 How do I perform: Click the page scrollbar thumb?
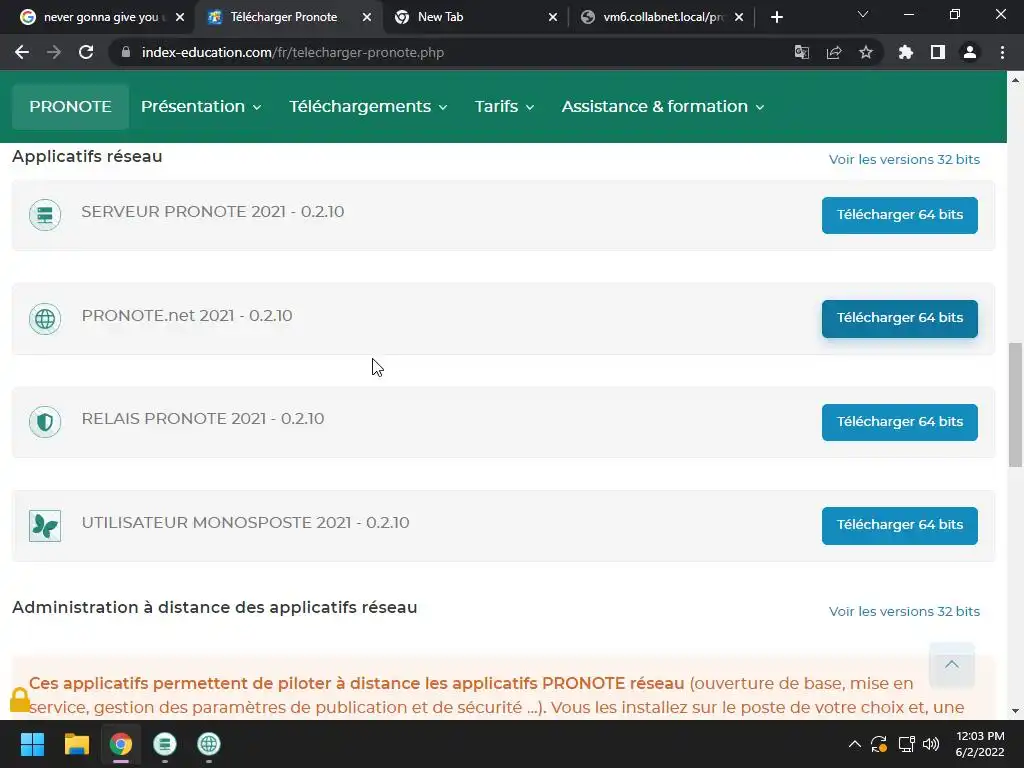1015,405
